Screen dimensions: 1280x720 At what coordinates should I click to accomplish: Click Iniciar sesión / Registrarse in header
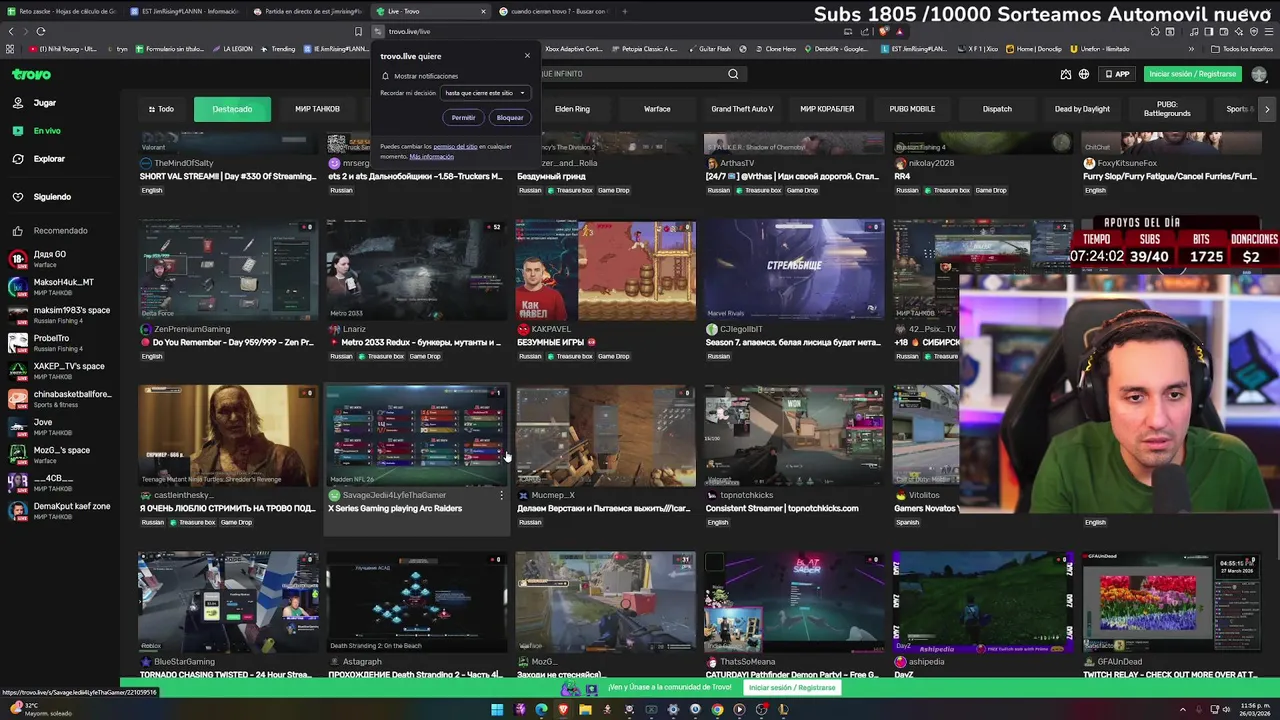pyautogui.click(x=1192, y=74)
